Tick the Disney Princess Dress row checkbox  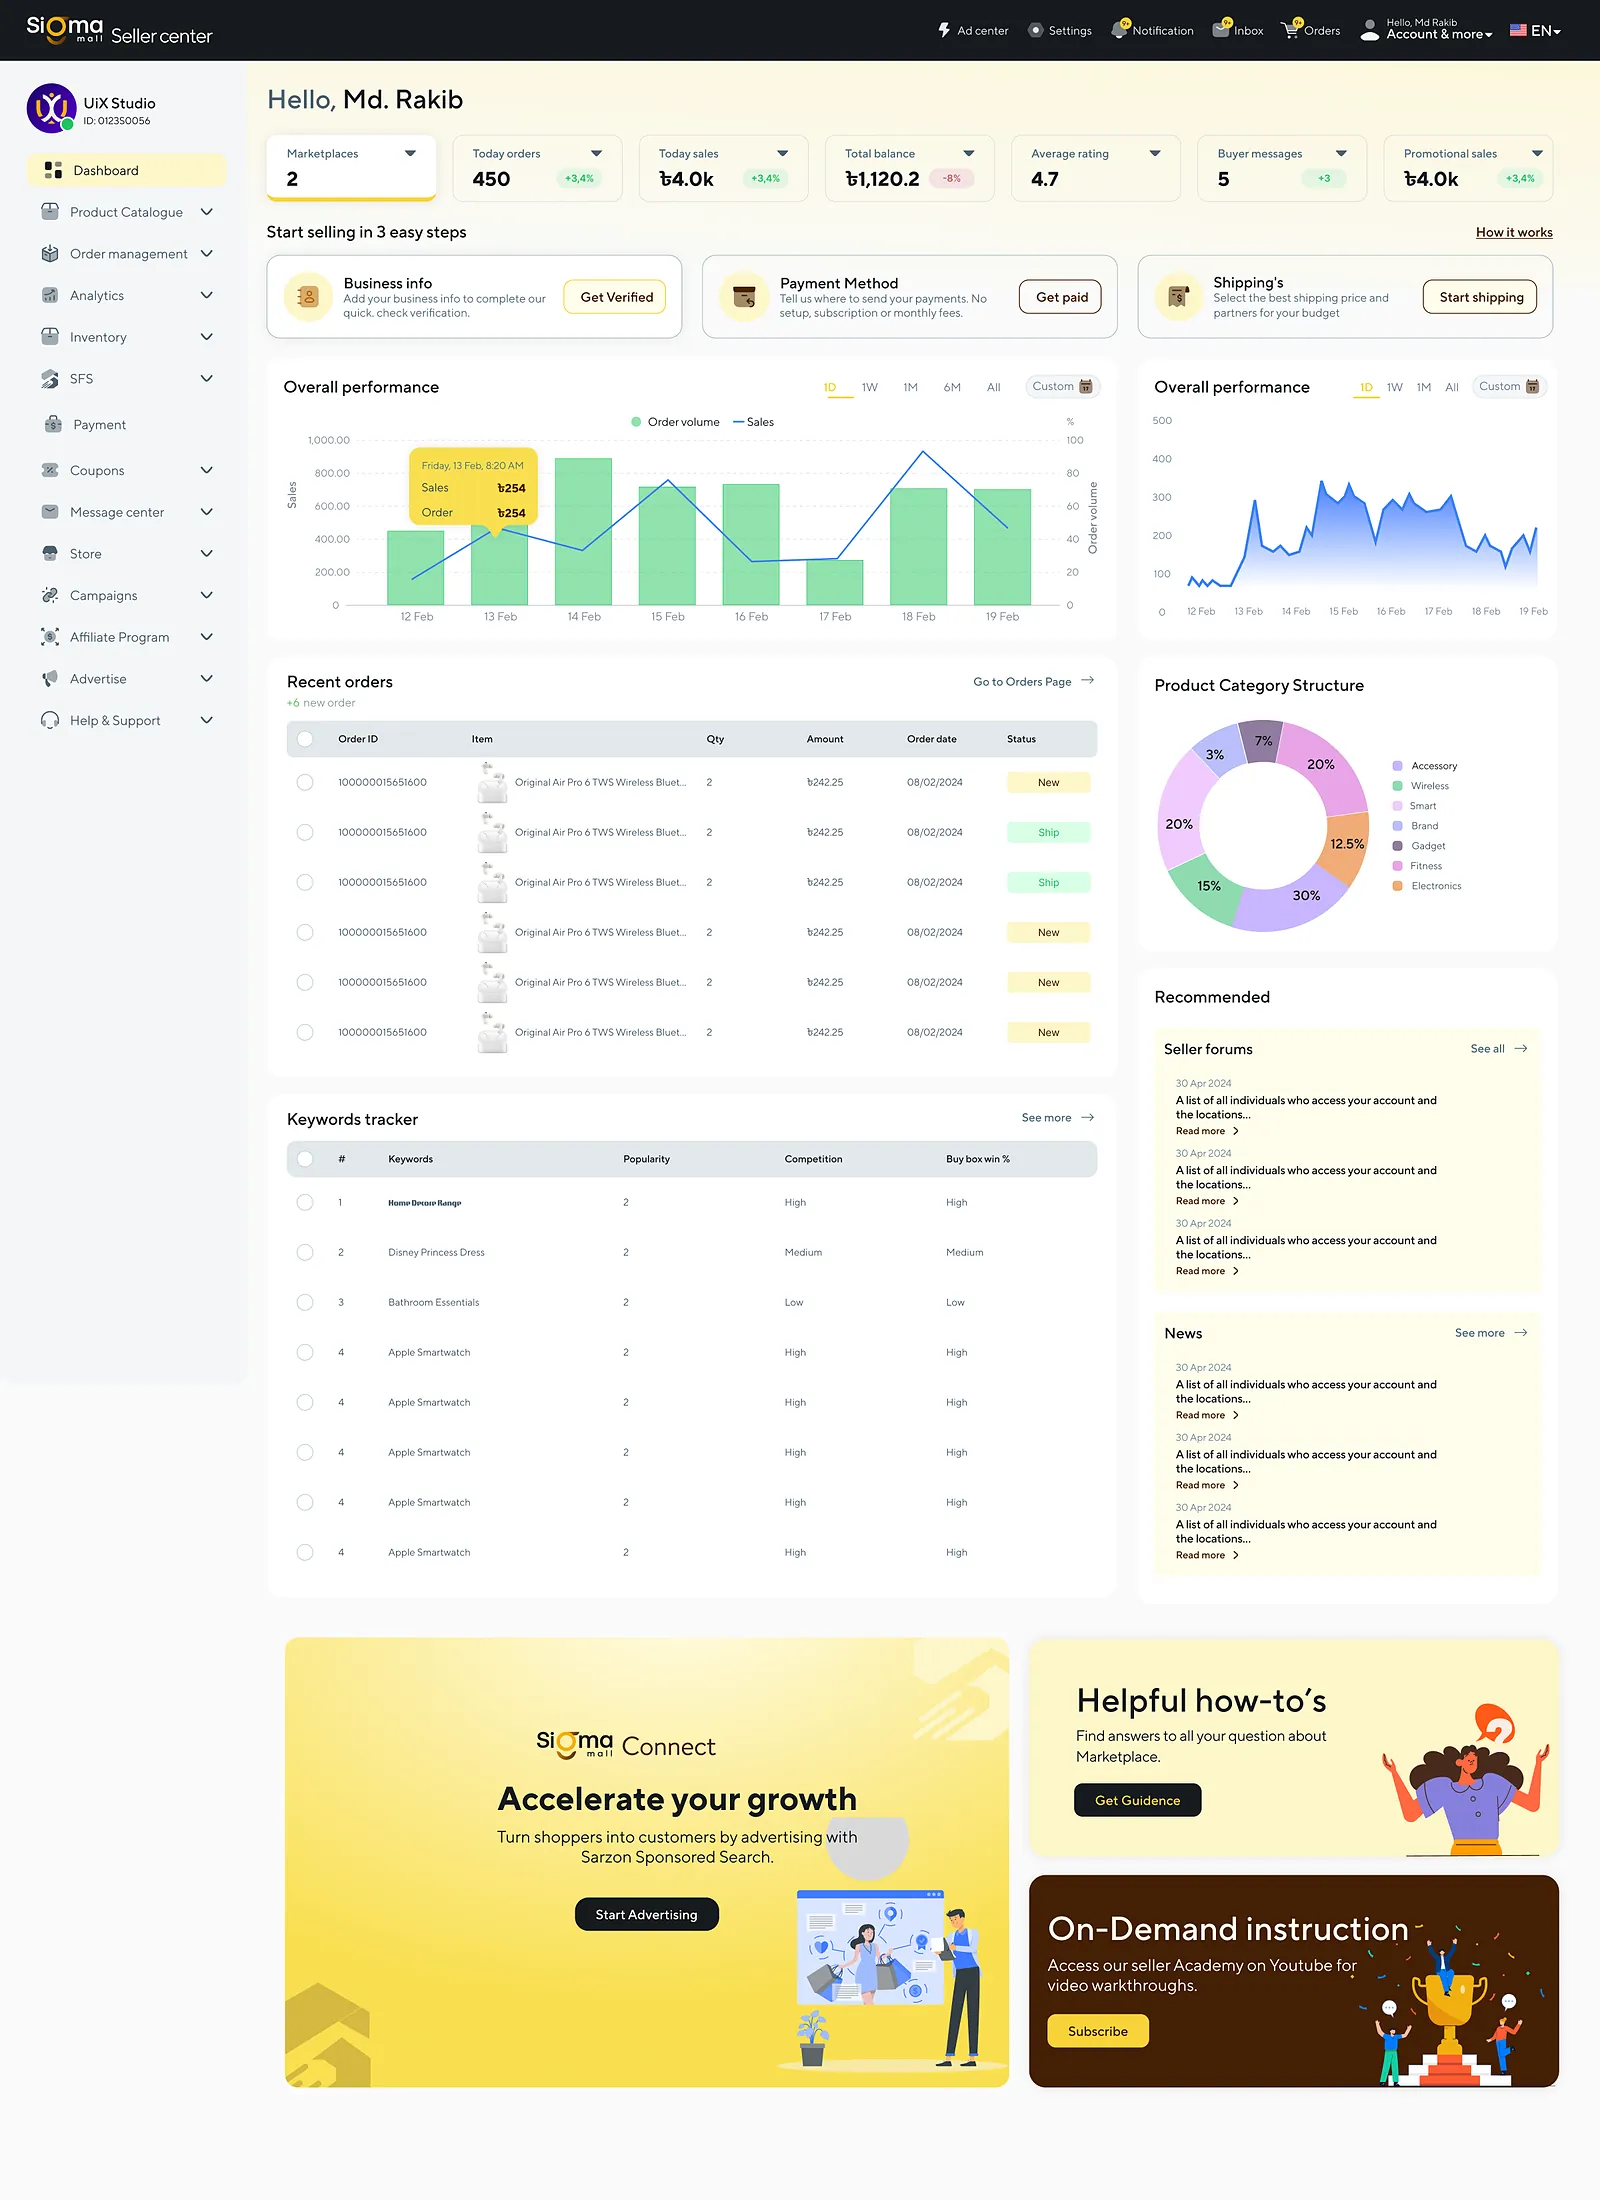tap(305, 1252)
